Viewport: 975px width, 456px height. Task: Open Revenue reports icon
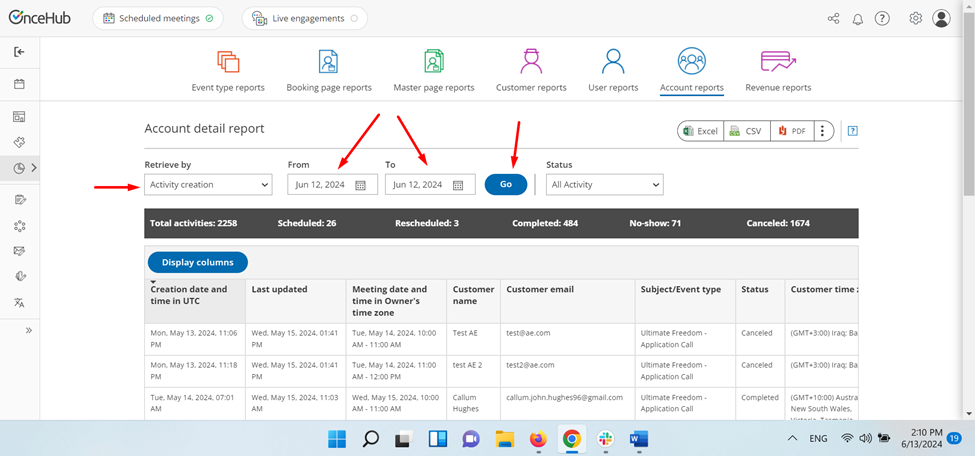point(779,62)
